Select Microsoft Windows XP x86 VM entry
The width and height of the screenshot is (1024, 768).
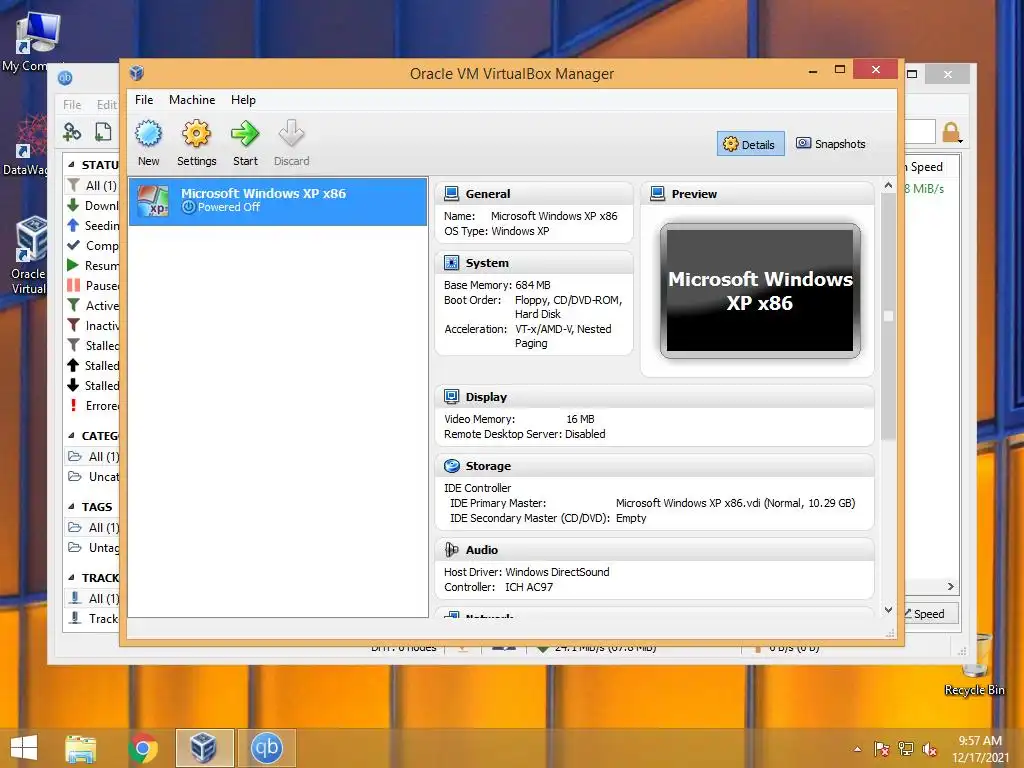(x=278, y=201)
